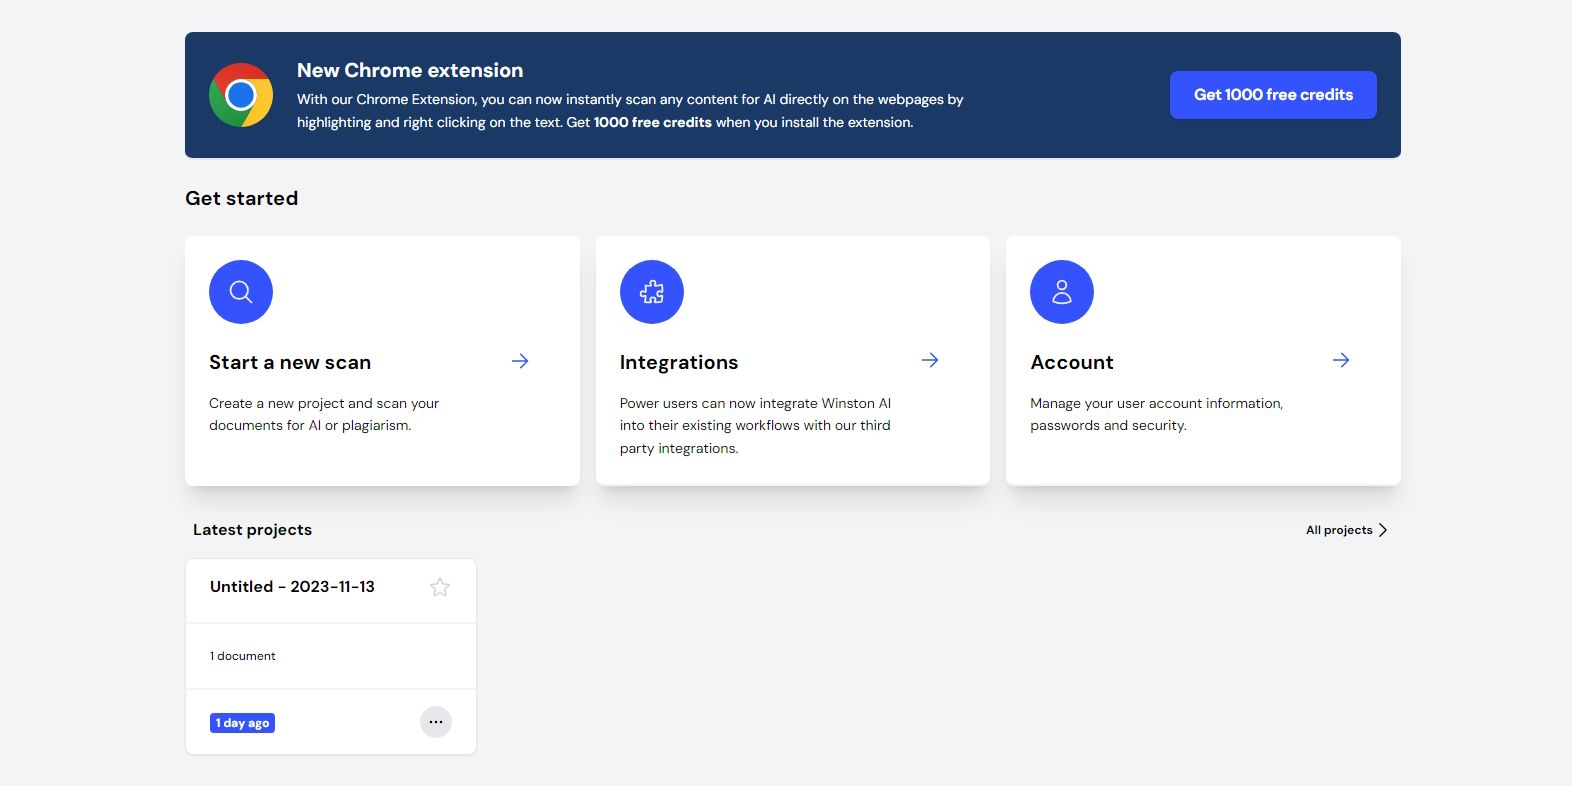Star the Untitled project as favorite

tap(440, 588)
